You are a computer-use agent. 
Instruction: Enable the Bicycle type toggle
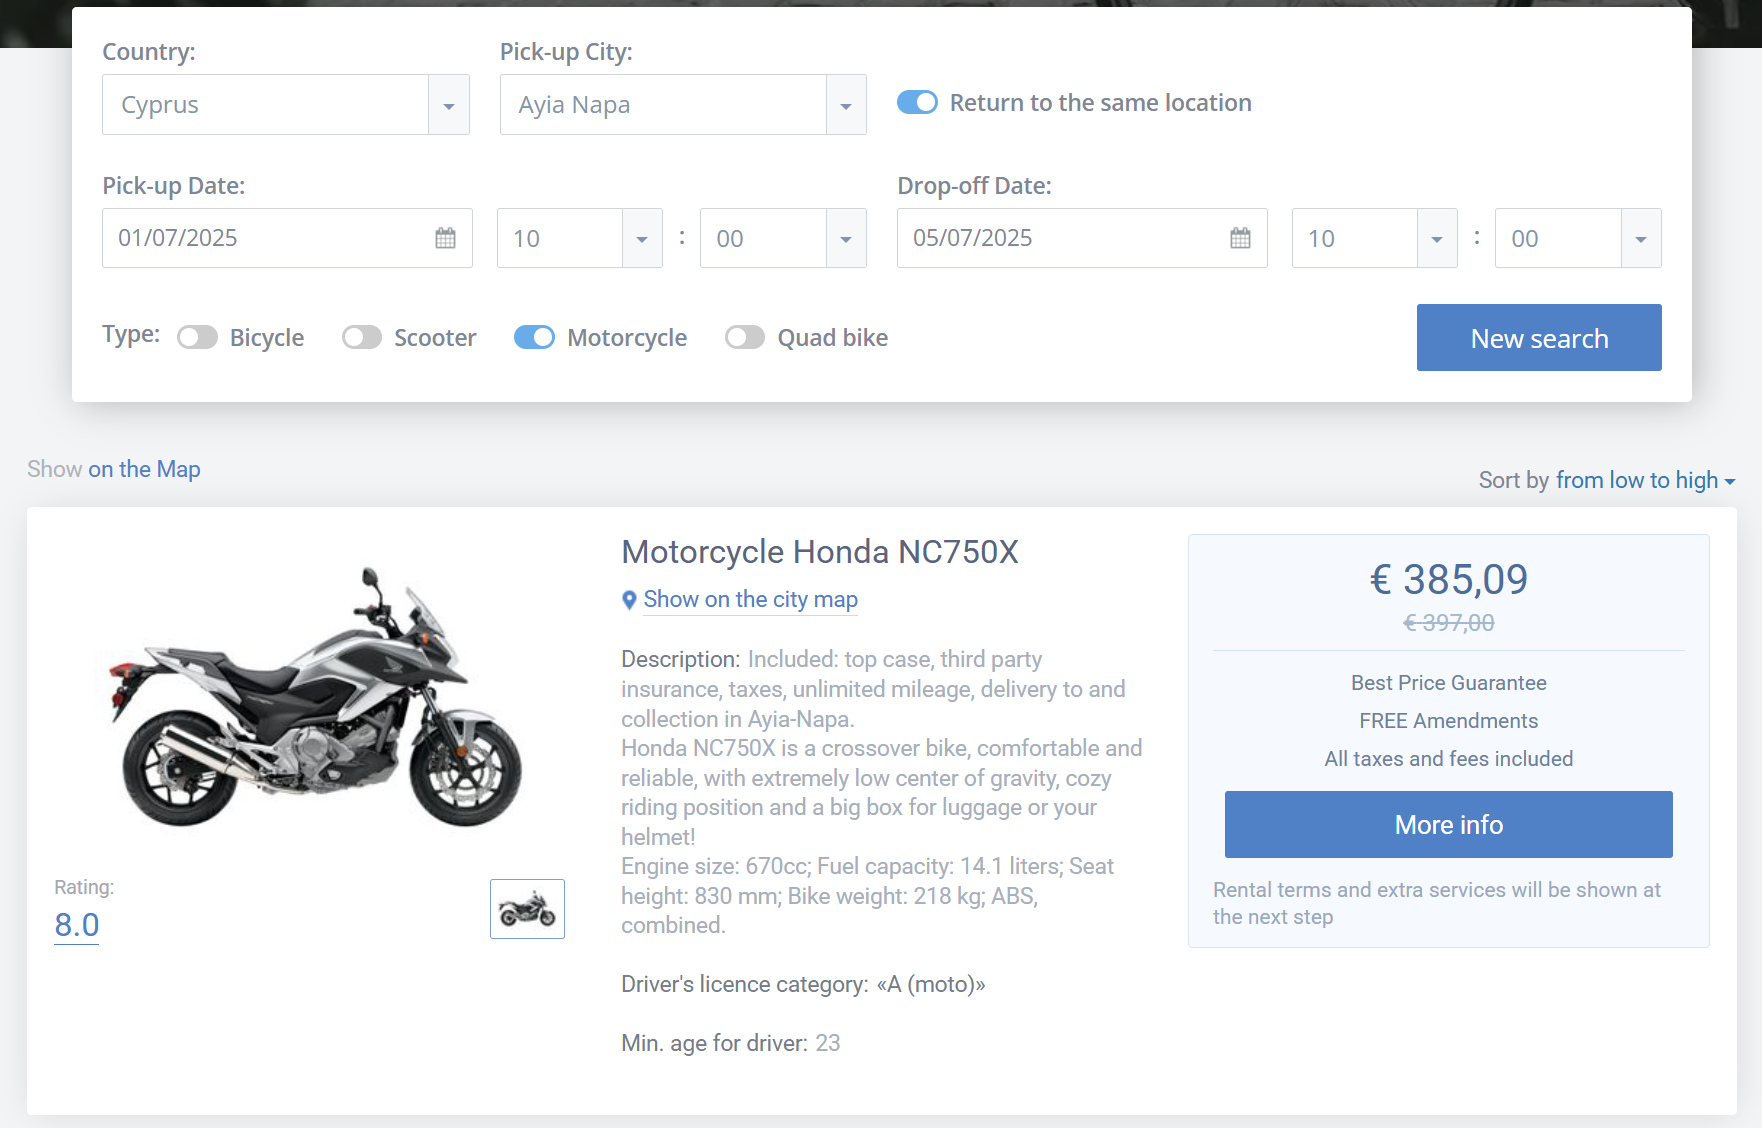coord(197,337)
